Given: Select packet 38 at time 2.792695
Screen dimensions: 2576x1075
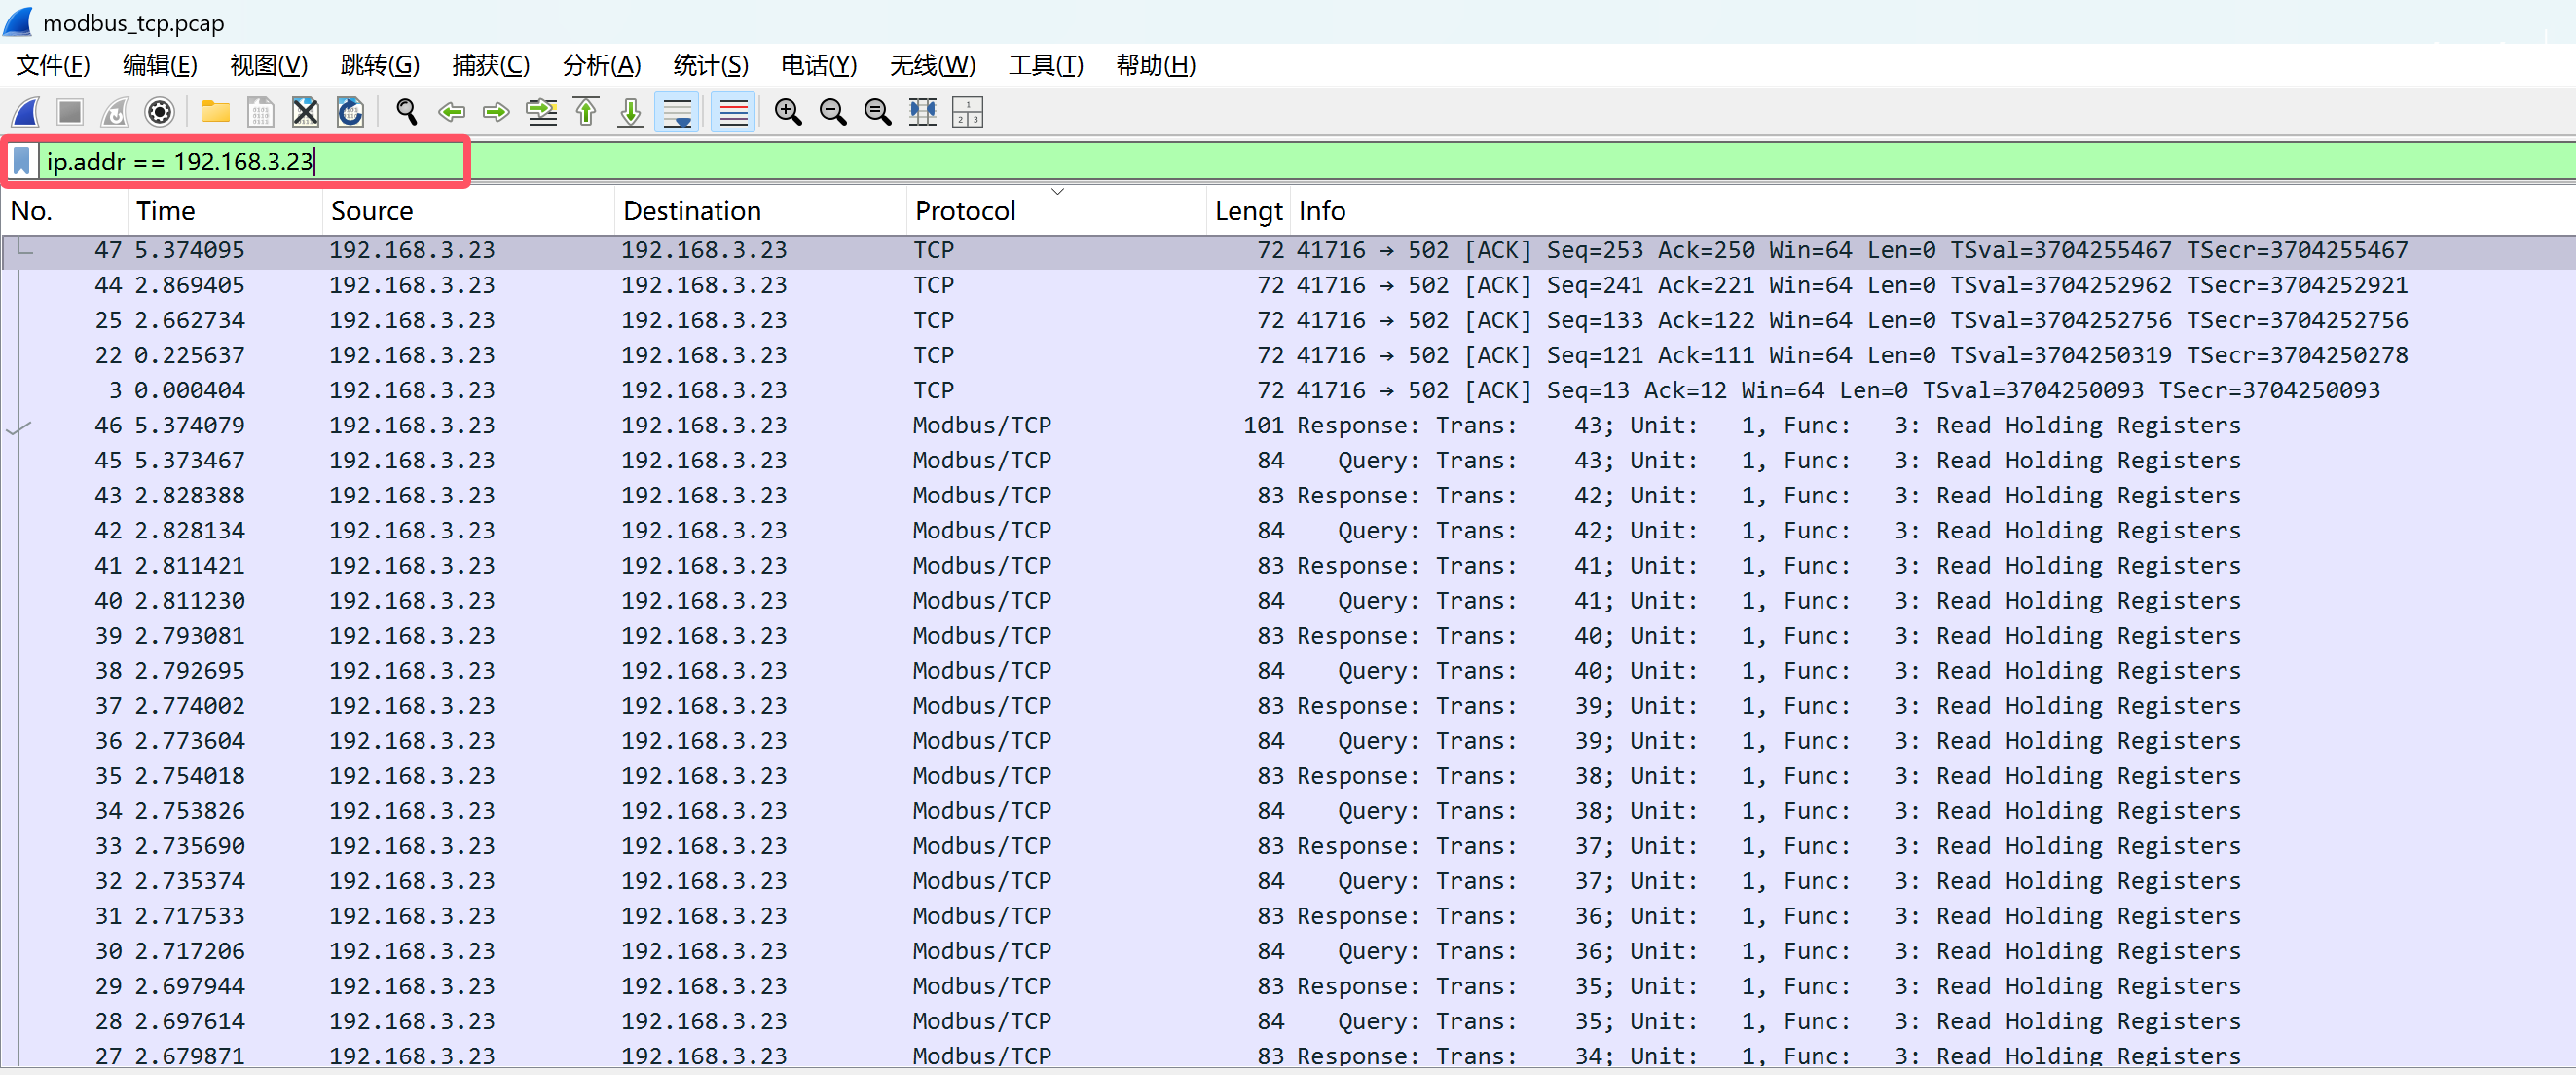Looking at the screenshot, I should [1288, 670].
